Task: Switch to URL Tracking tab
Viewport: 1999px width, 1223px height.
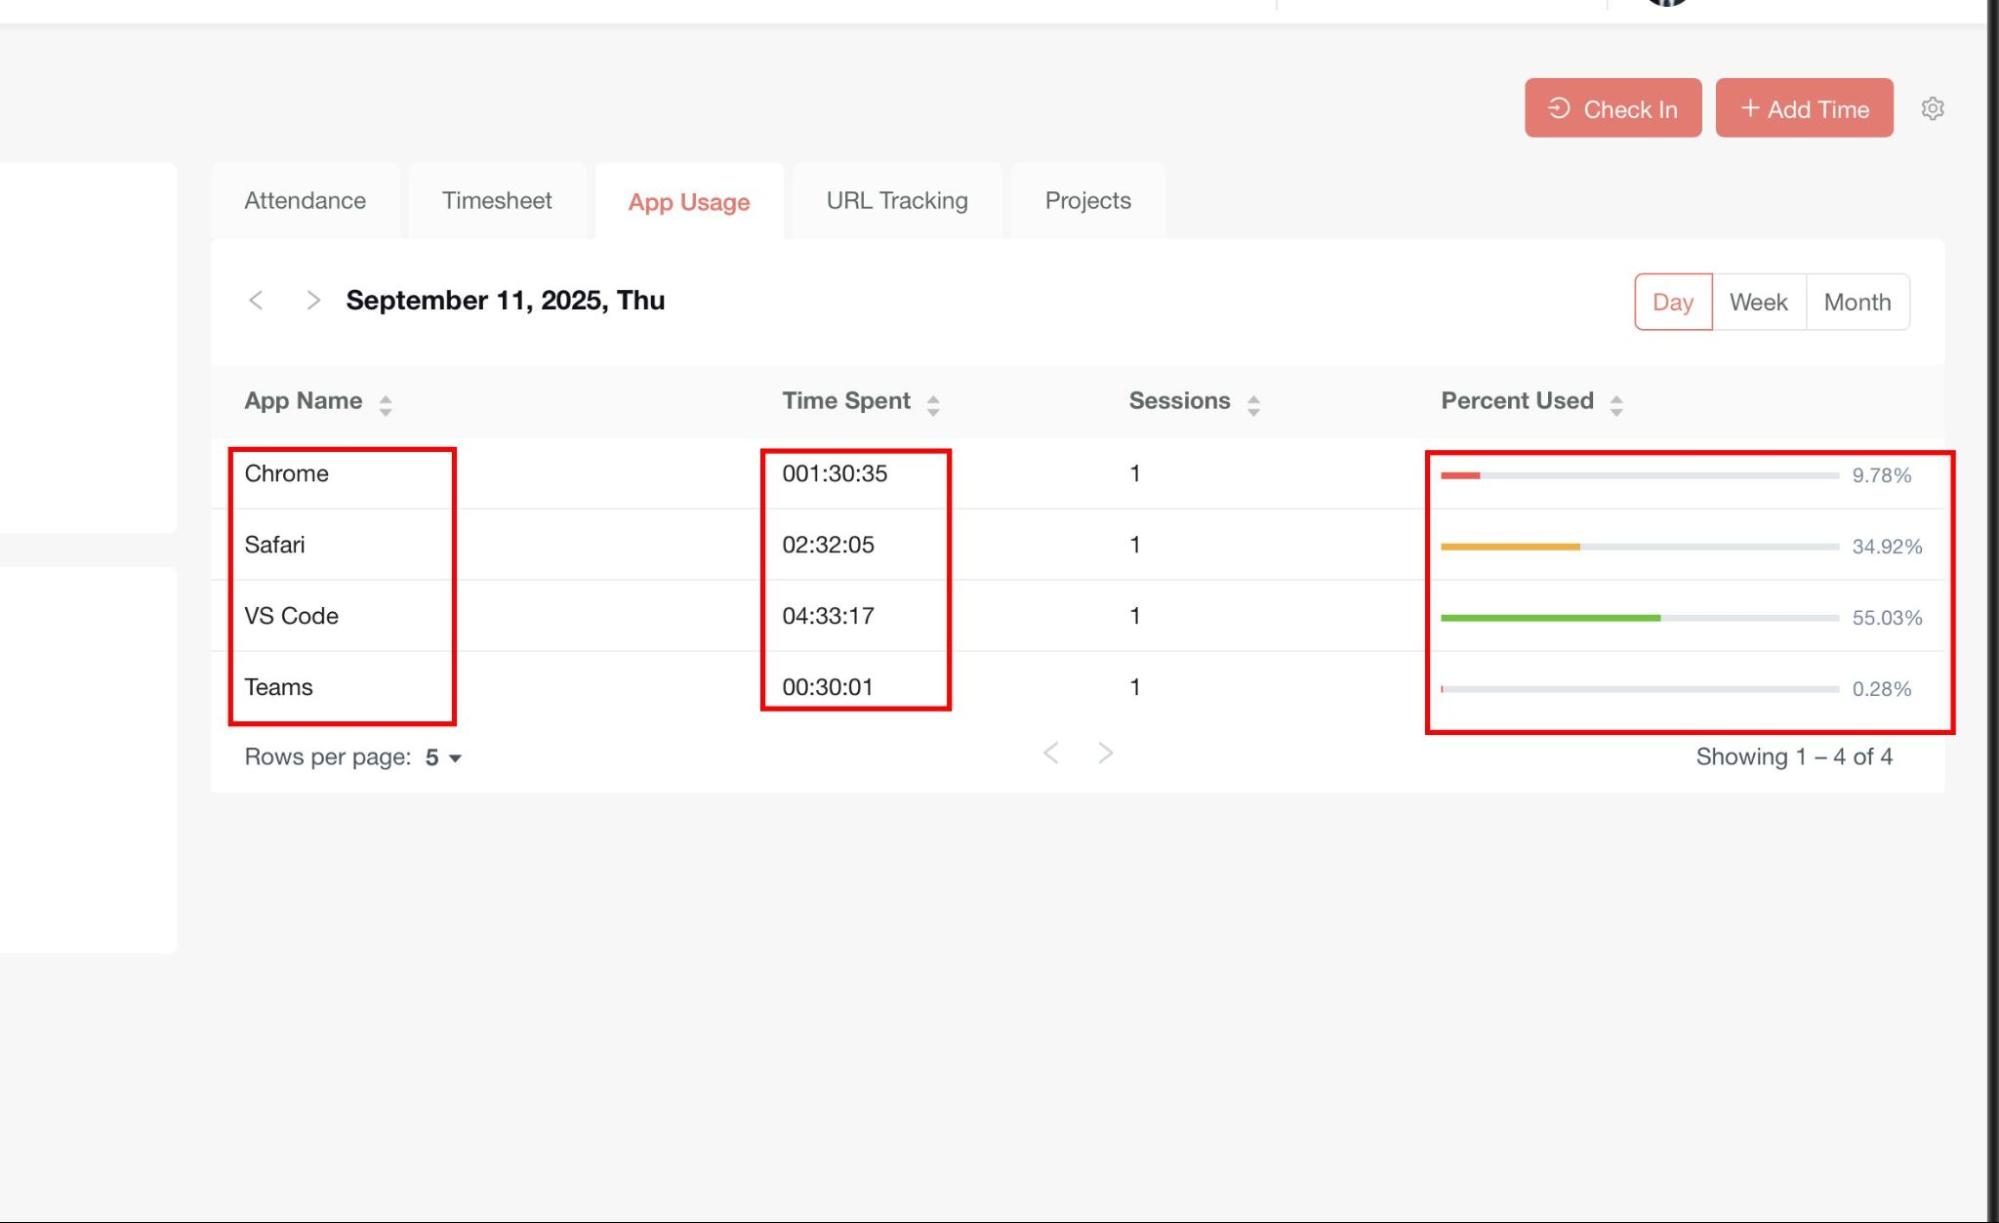Action: tap(896, 201)
